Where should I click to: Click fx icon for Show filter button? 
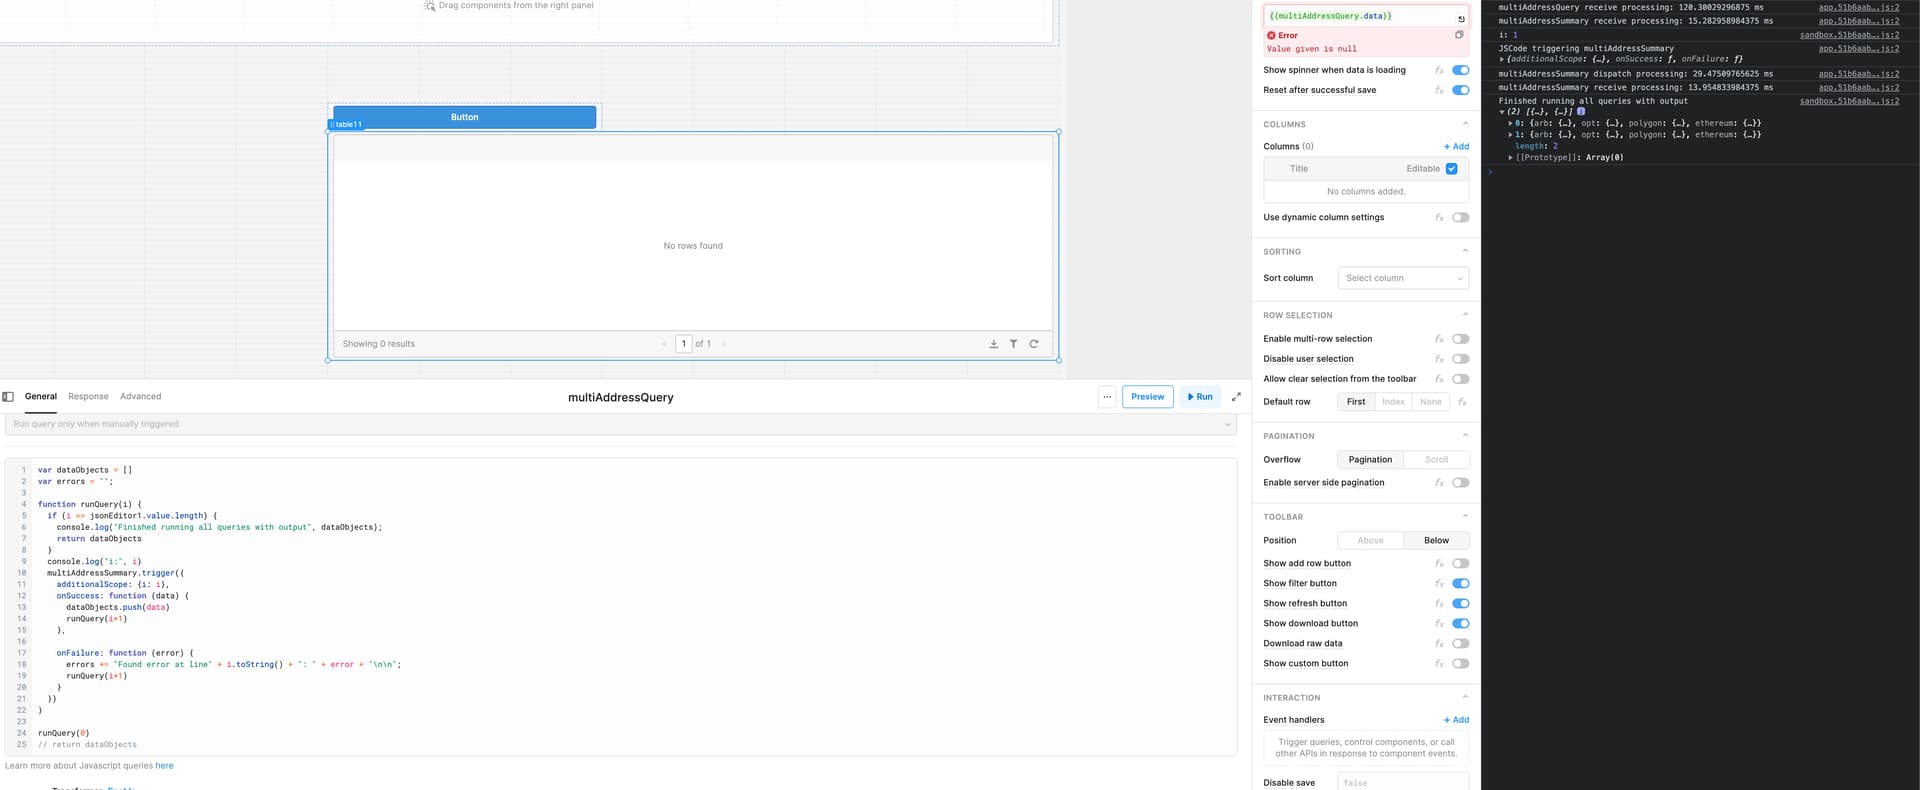(1439, 584)
